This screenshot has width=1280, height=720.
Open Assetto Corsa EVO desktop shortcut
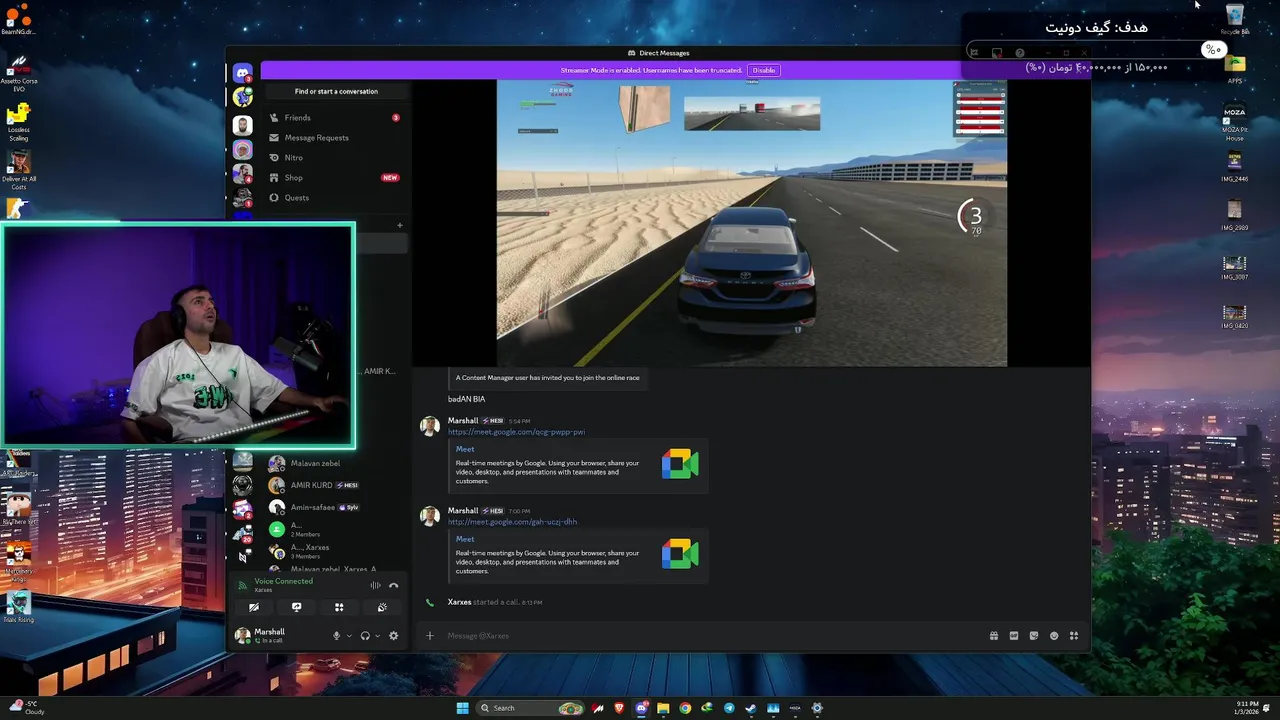18,74
